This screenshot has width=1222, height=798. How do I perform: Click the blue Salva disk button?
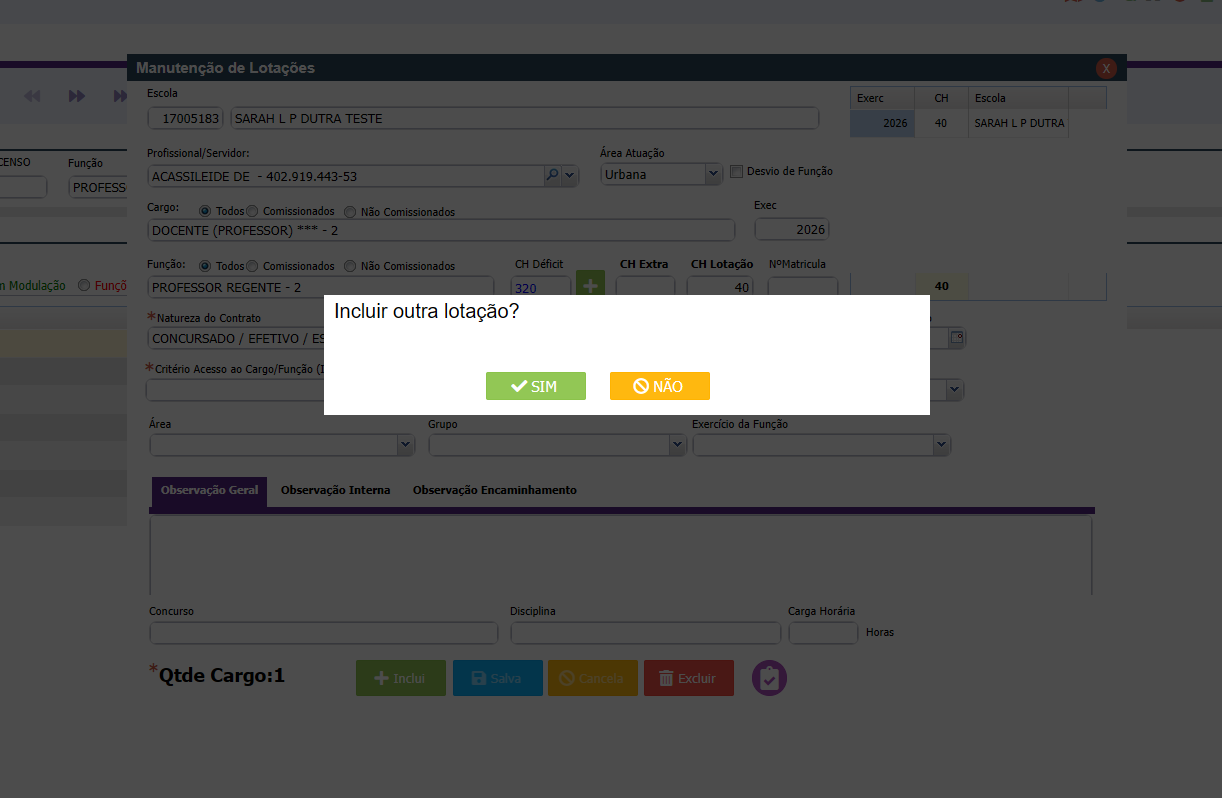(497, 678)
